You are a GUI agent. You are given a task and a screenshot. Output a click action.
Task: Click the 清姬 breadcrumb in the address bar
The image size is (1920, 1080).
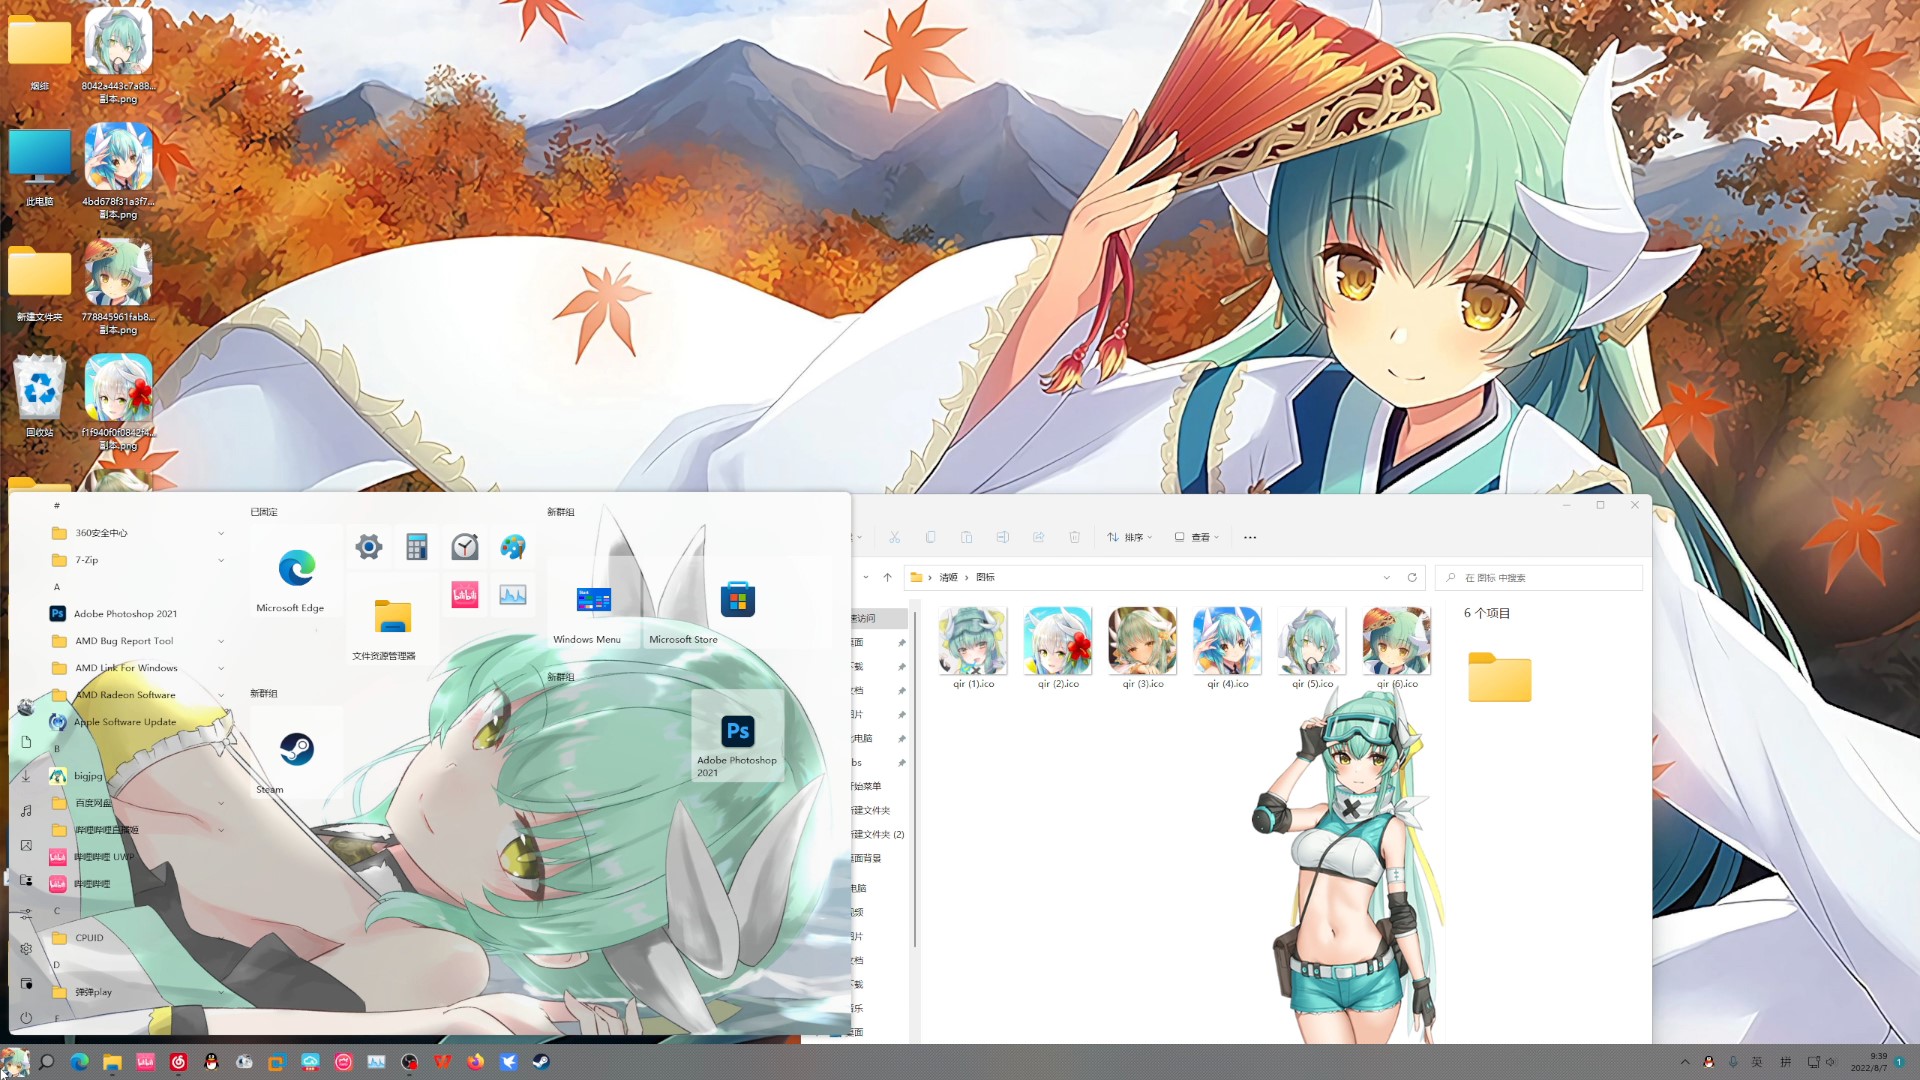coord(948,578)
